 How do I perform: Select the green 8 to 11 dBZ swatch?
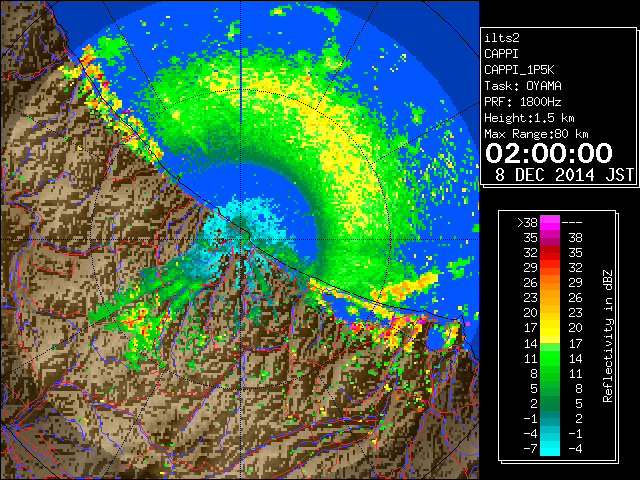coord(550,373)
